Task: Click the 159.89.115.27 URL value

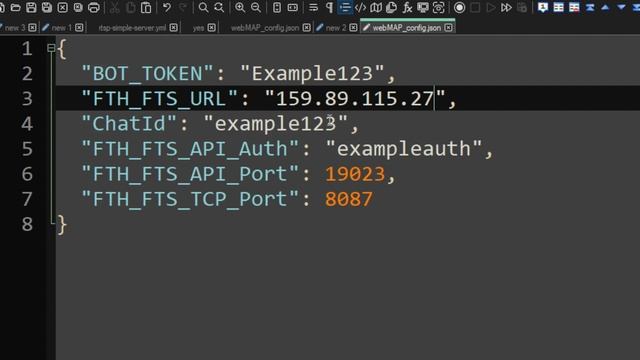Action: [x=355, y=99]
